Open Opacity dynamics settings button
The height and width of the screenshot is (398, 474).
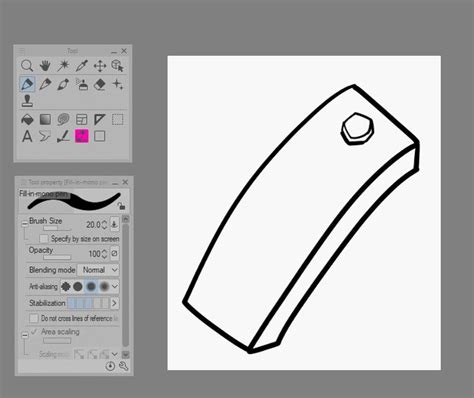(x=114, y=253)
